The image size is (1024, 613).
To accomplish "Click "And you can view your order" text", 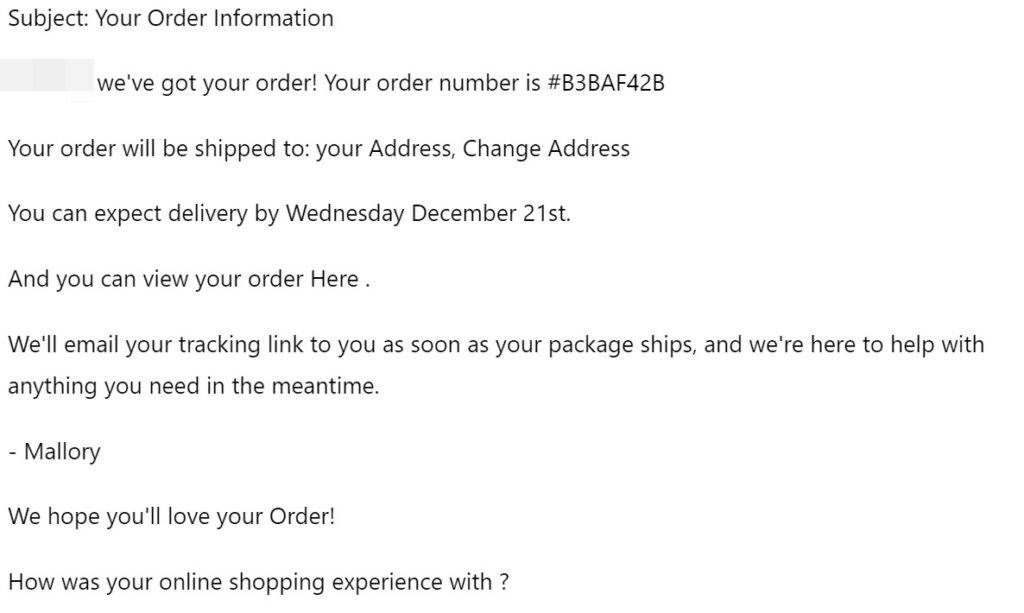I will pos(155,279).
